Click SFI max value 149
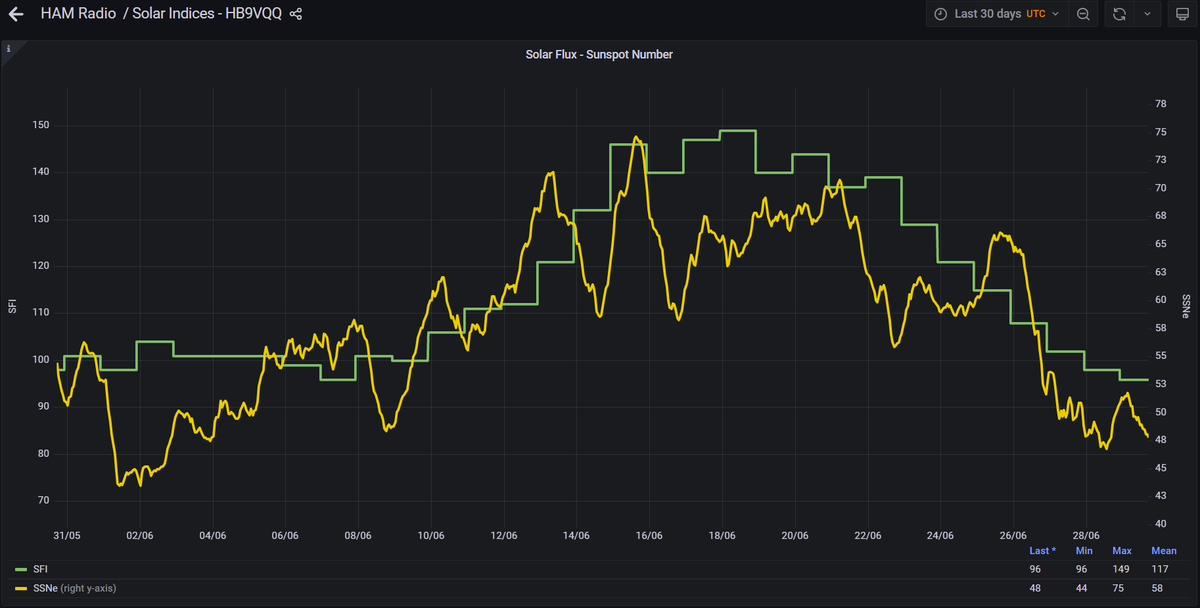The image size is (1200, 608). [1121, 569]
